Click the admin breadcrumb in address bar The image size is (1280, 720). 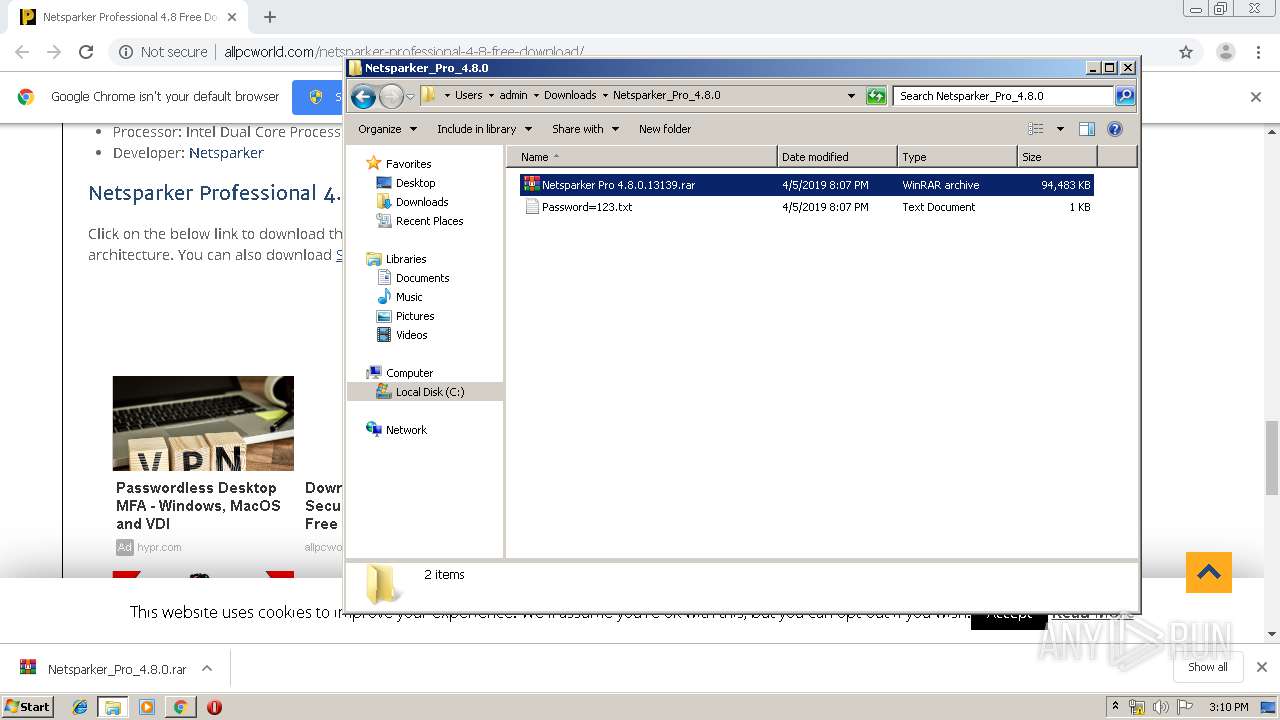pyautogui.click(x=513, y=96)
